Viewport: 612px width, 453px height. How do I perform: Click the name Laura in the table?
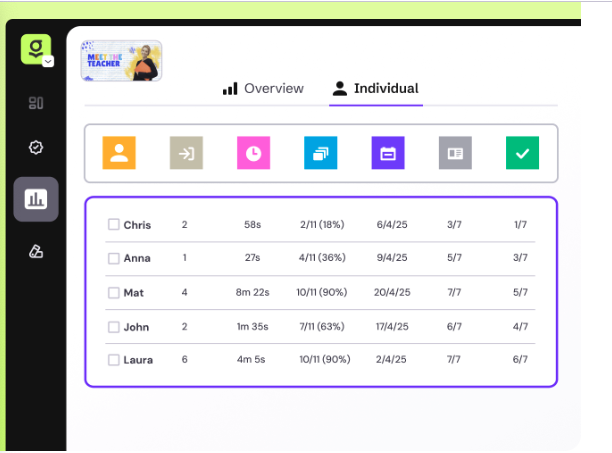coord(138,360)
